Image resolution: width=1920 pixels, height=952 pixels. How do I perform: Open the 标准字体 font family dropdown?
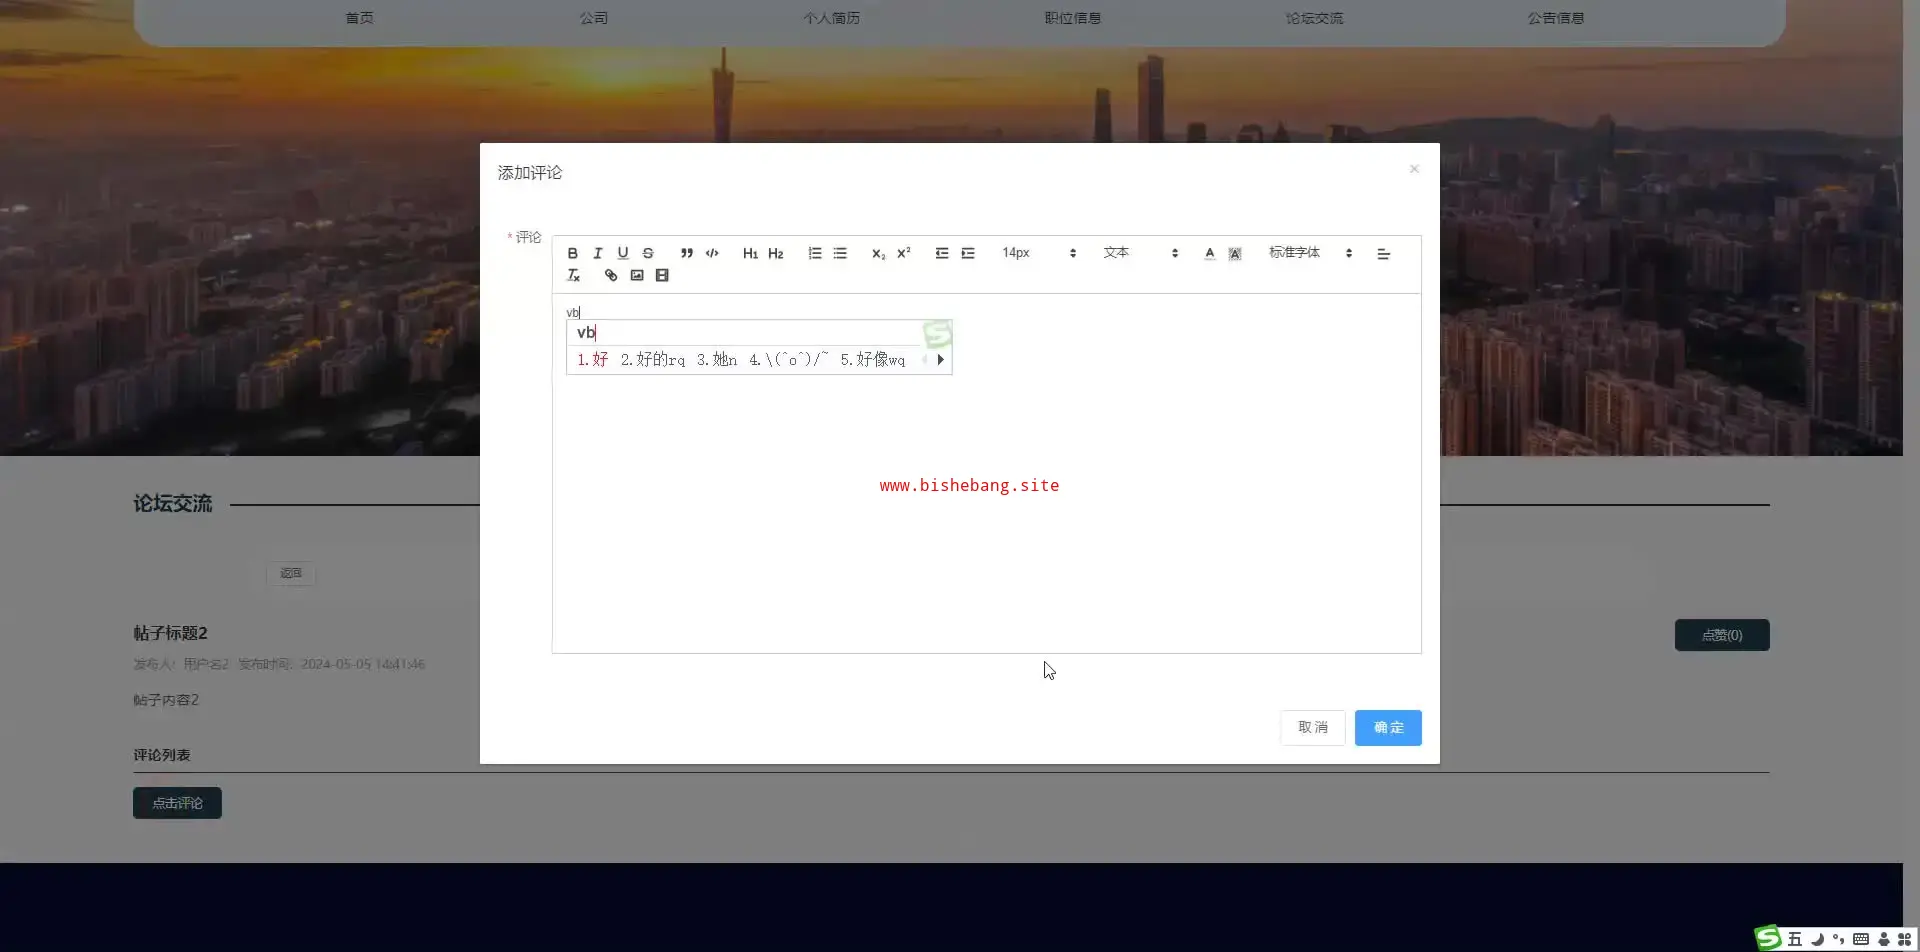[x=1311, y=253]
